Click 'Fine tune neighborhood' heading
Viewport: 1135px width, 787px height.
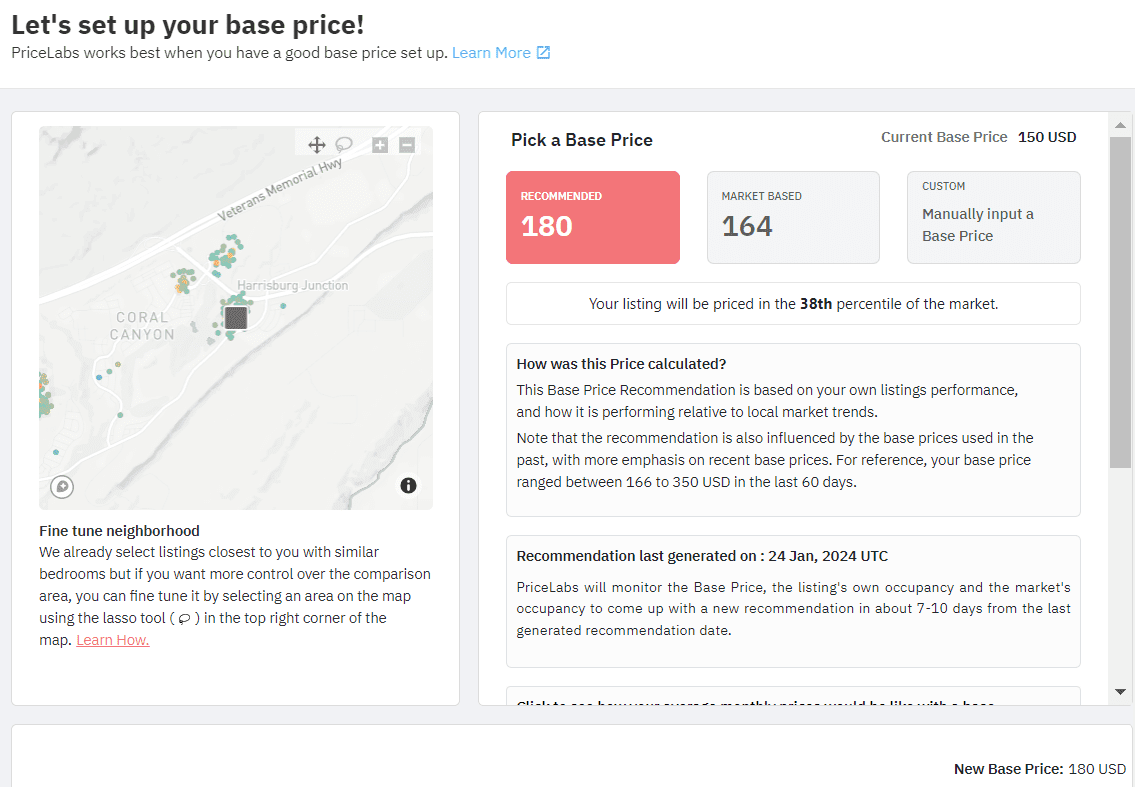pyautogui.click(x=119, y=531)
